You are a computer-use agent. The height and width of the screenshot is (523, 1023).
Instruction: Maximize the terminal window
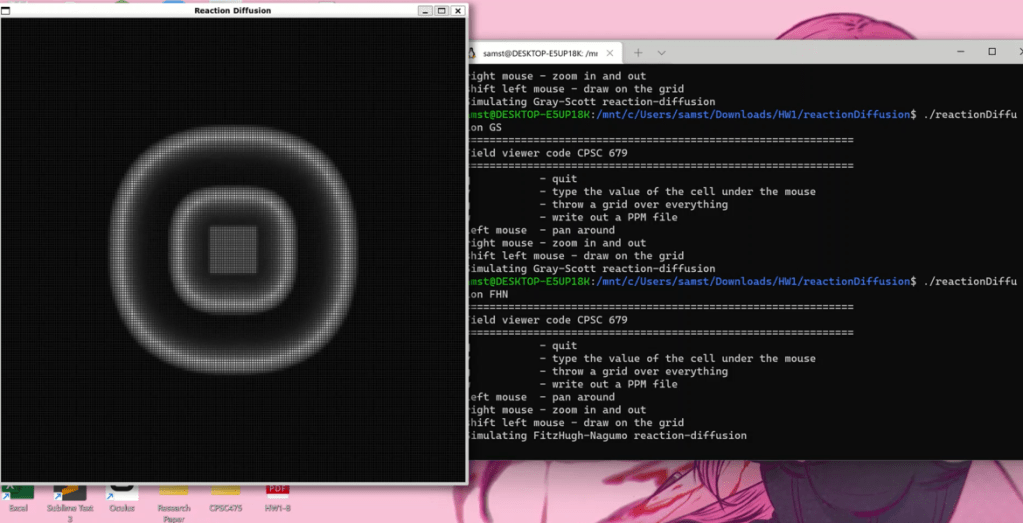point(991,52)
